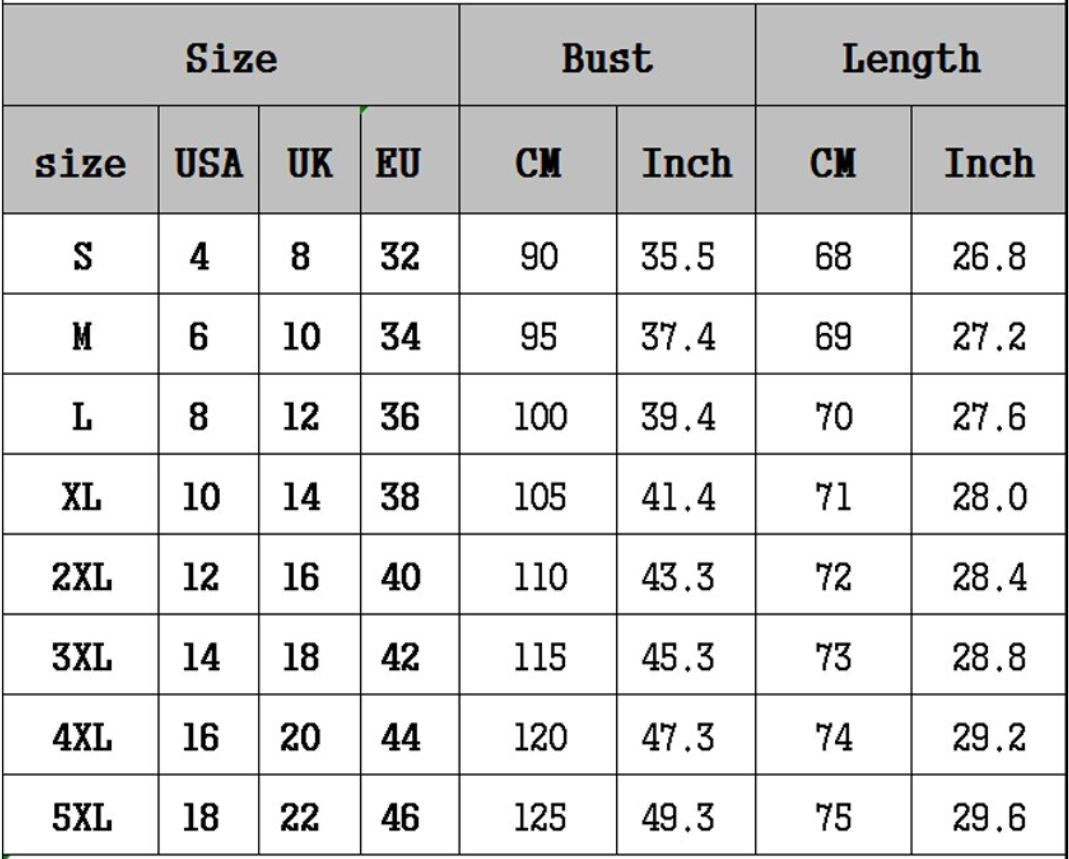
Task: Click the EU size 38 cell
Action: point(400,497)
